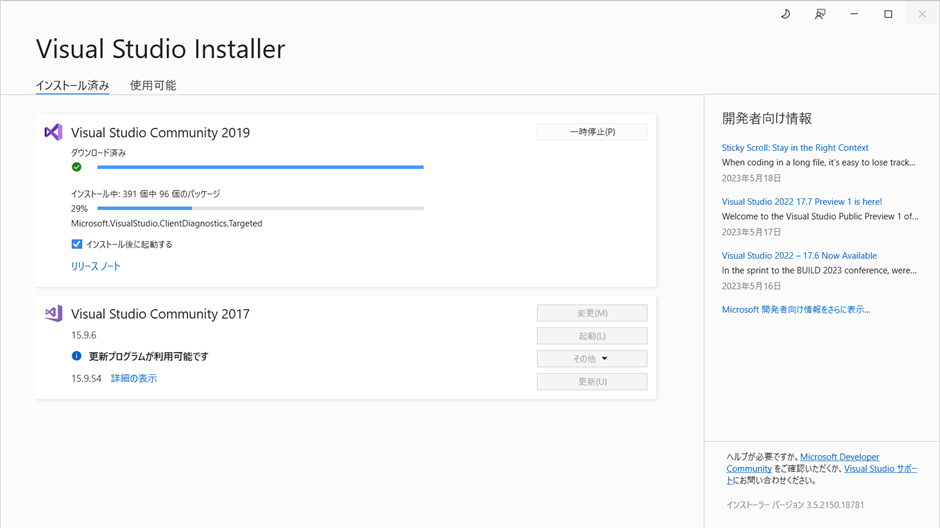This screenshot has width=940, height=528.
Task: Maximize the installer window
Action: 888,14
